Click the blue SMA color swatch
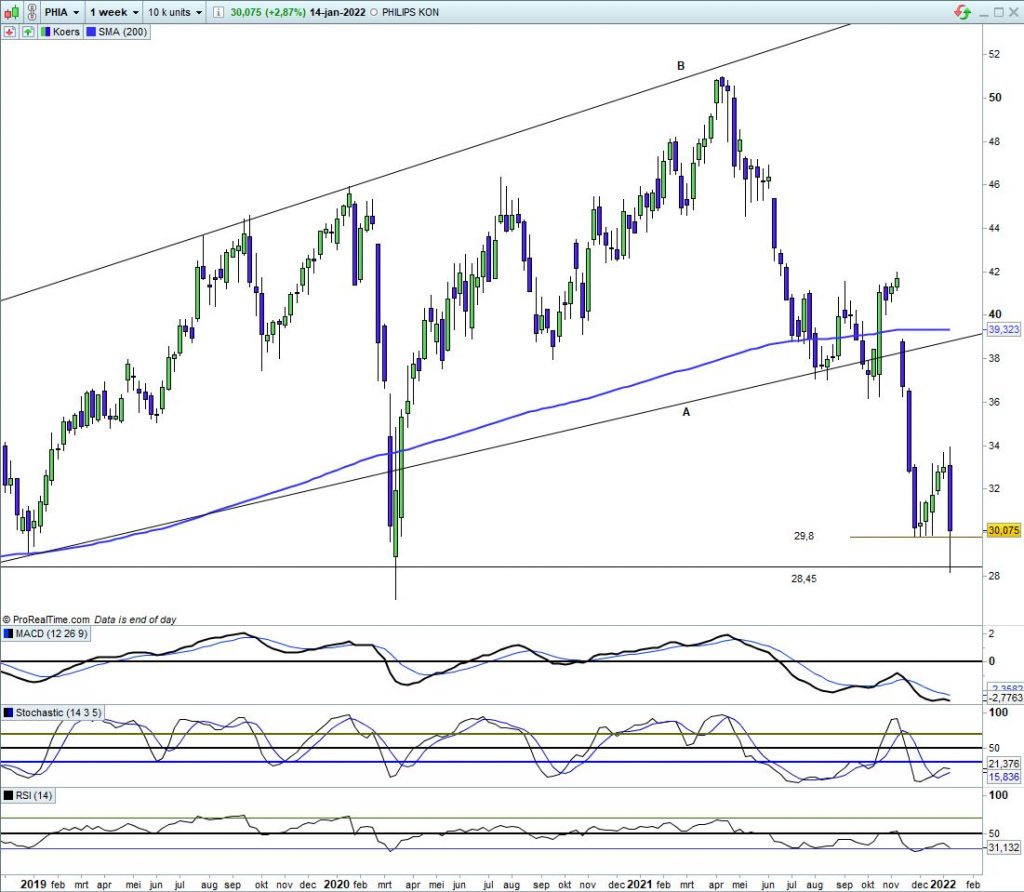1024x892 pixels. 92,32
